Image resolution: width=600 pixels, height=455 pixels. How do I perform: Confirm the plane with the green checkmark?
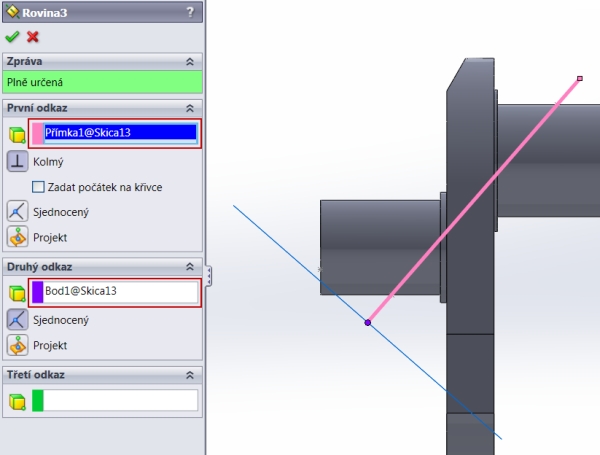point(12,37)
